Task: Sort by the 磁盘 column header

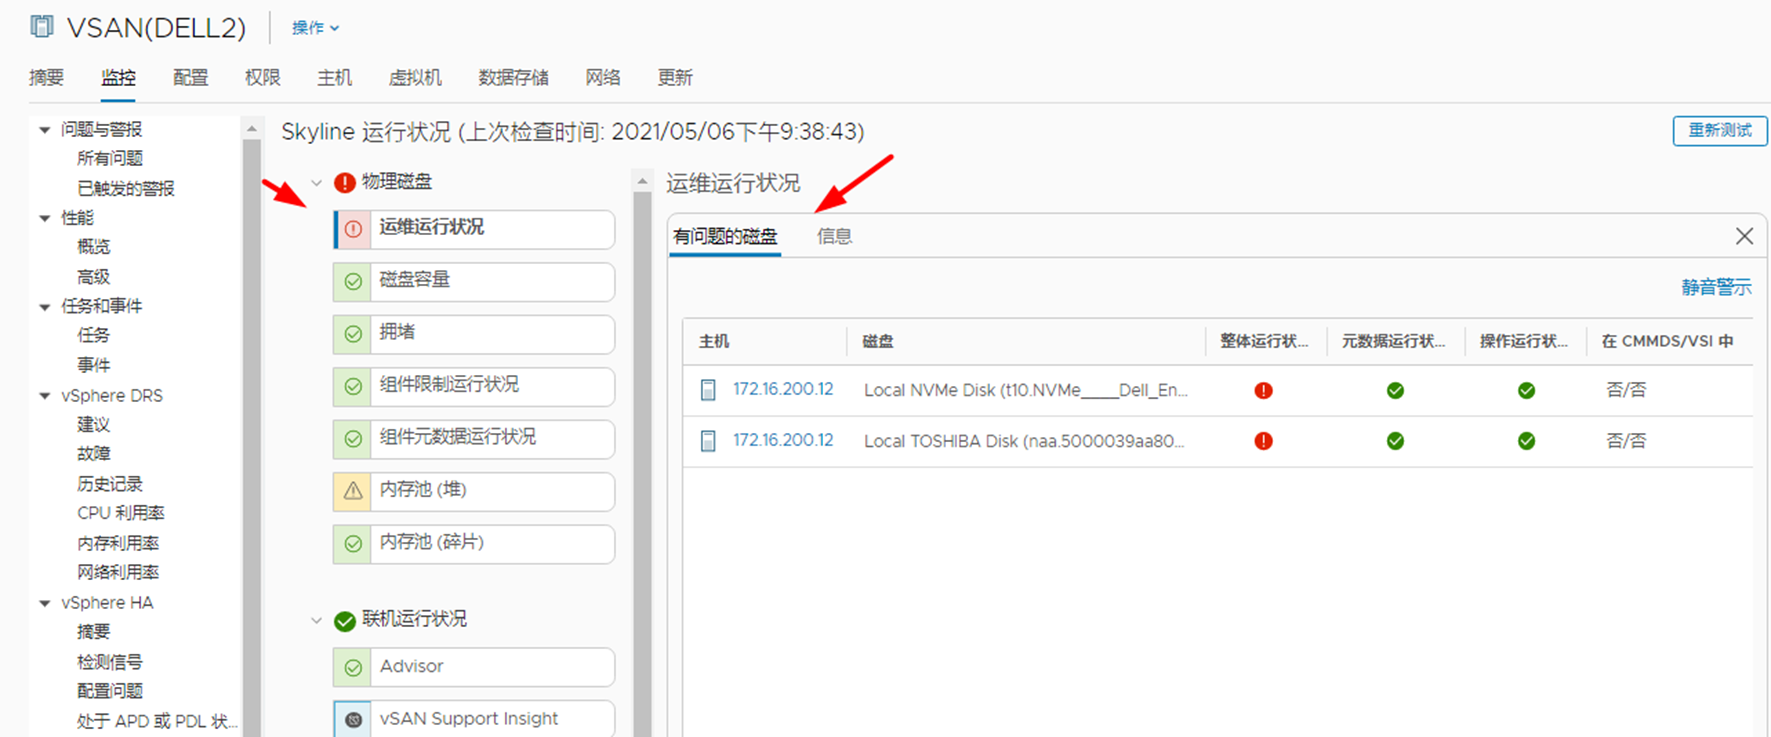Action: tap(878, 342)
